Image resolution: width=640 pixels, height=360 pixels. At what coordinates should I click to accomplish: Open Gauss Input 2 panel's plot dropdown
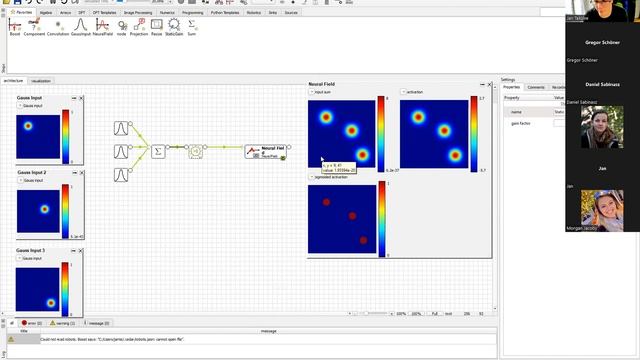pyautogui.click(x=20, y=180)
